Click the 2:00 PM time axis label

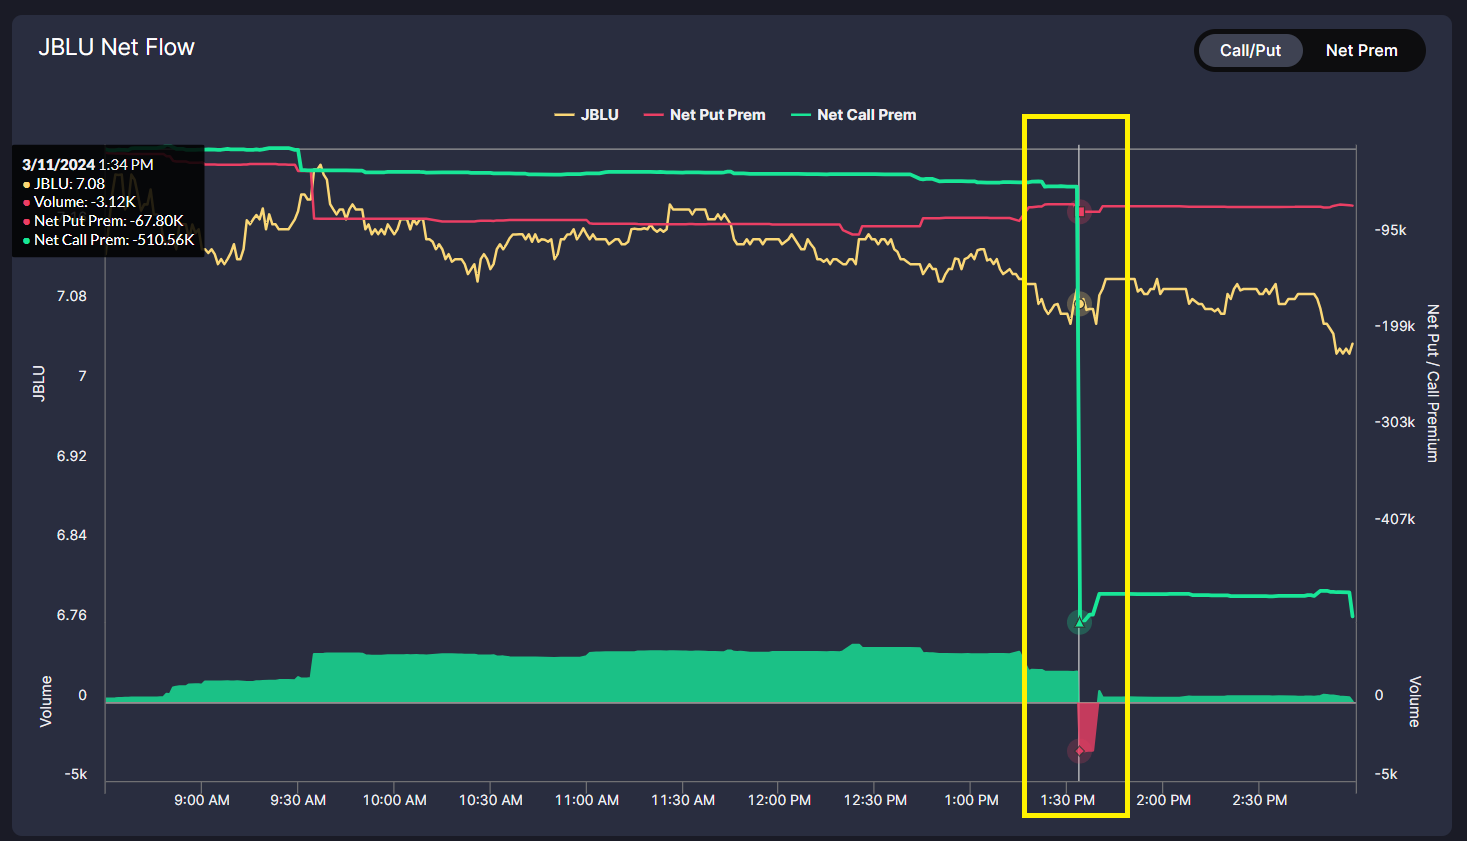[1164, 800]
